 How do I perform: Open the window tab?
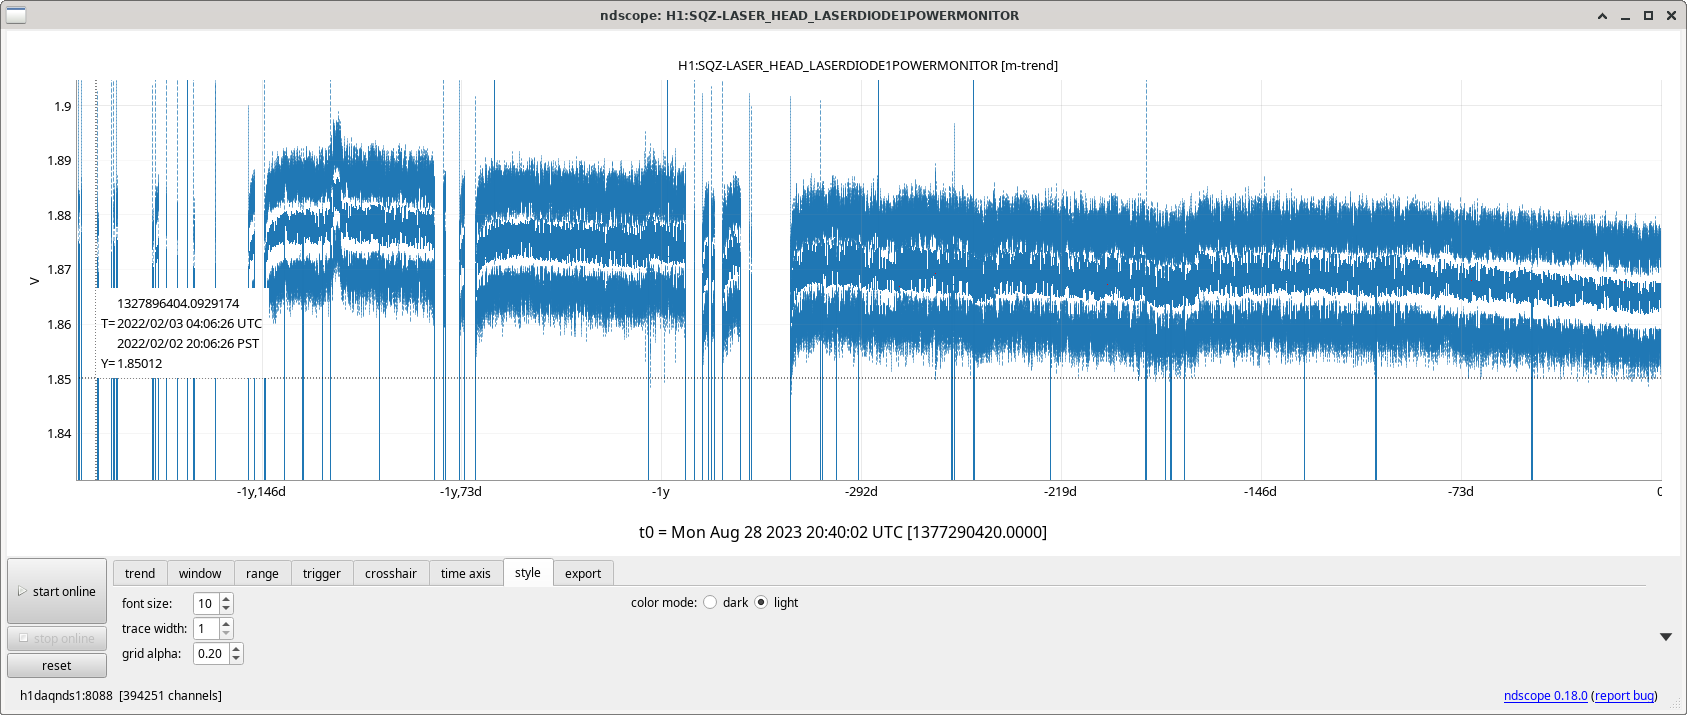[x=200, y=573]
